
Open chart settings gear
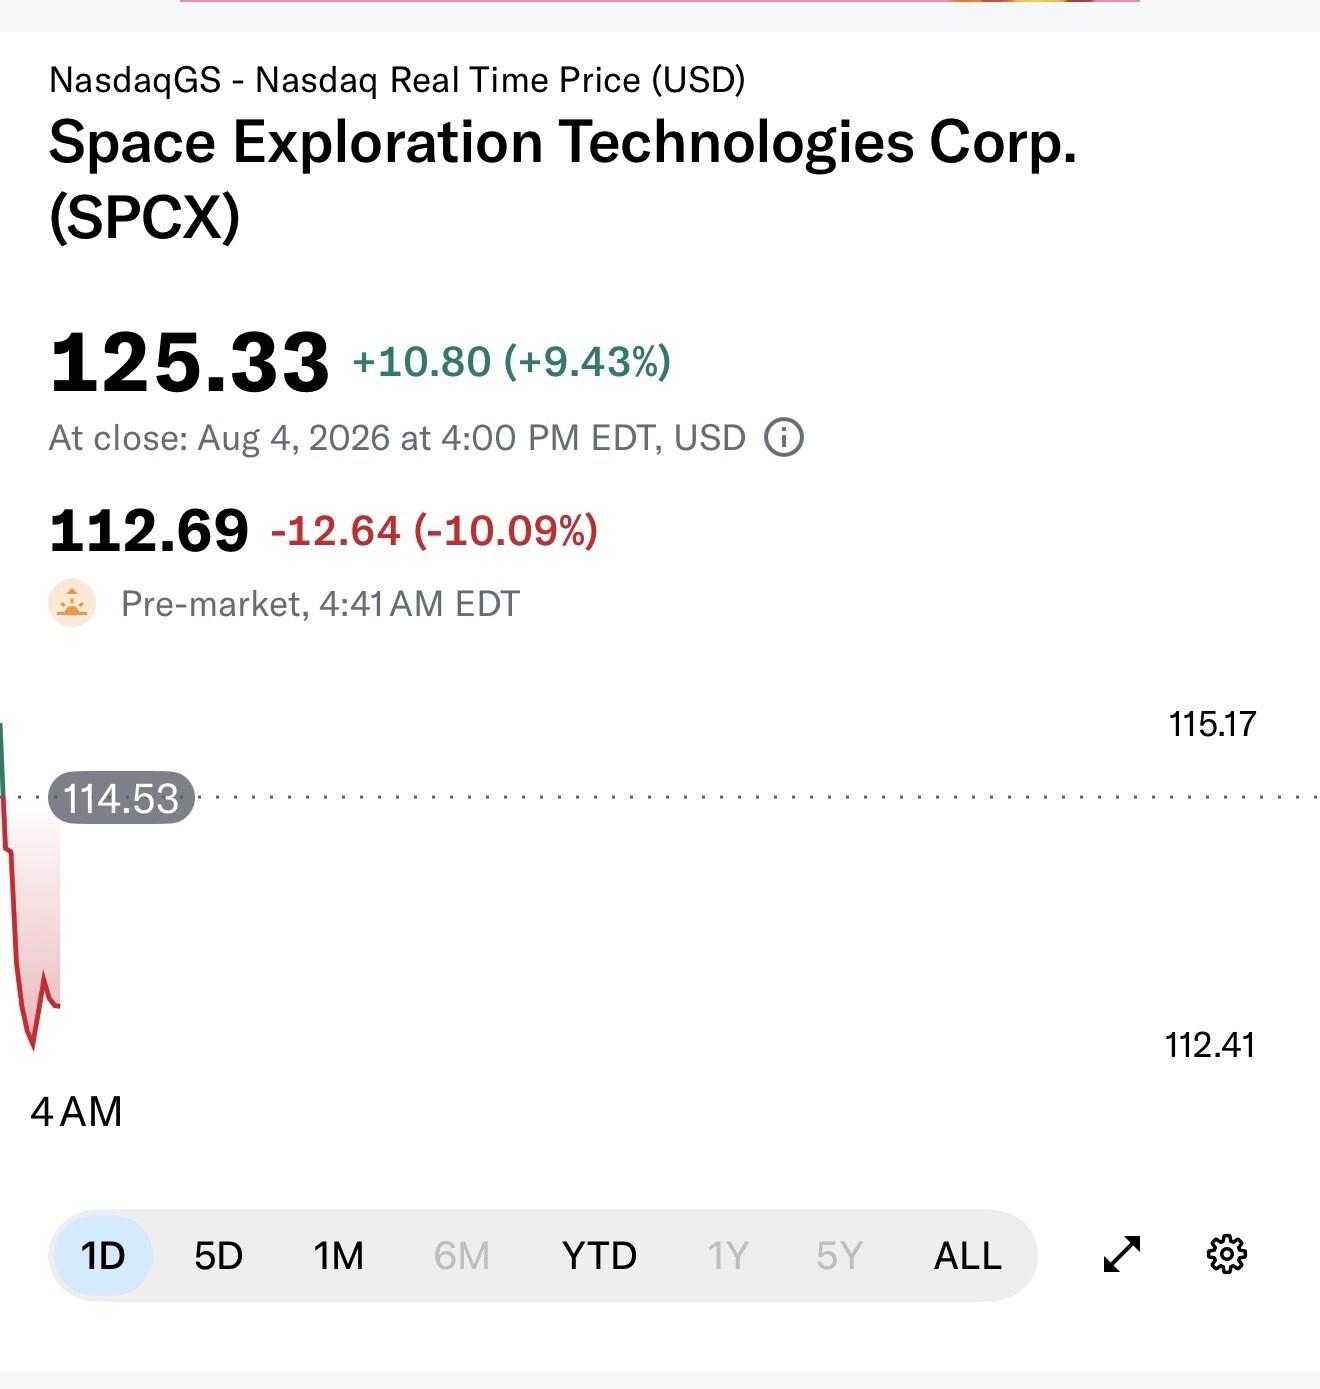click(1227, 1254)
